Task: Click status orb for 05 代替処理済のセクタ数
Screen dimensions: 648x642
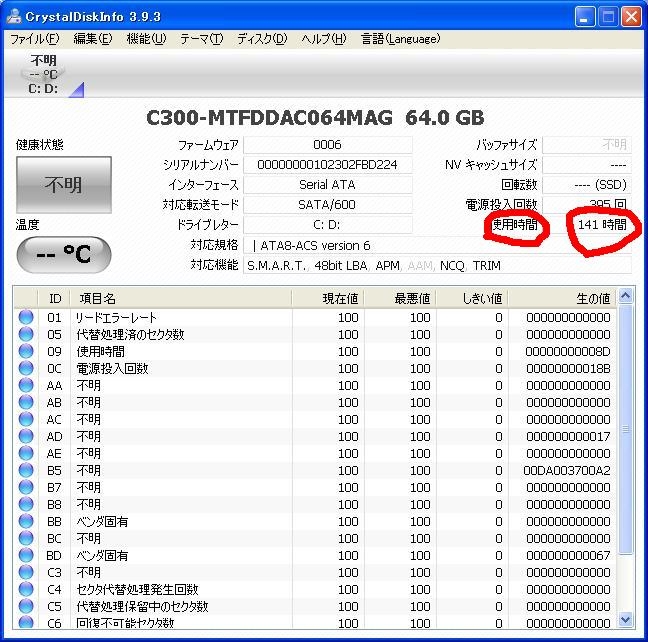Action: coord(26,334)
